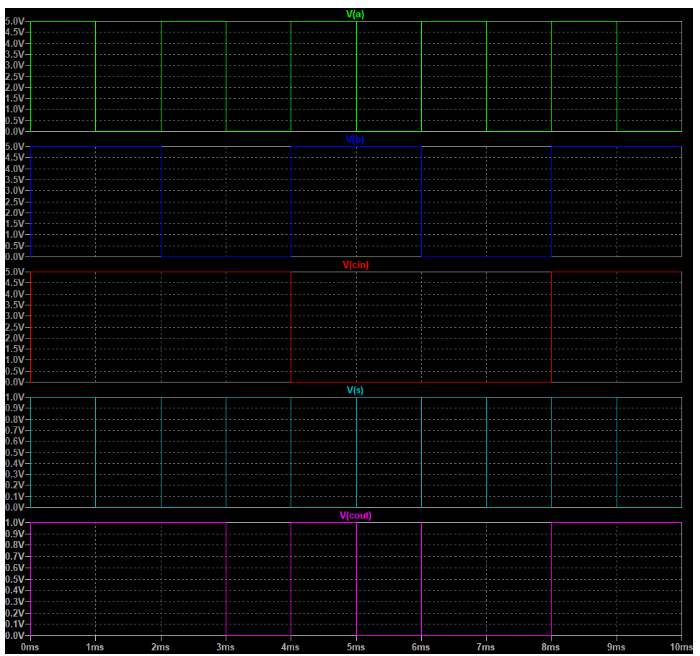700x656 pixels.
Task: Click the 0.7V label in V(s) pane
Action: pos(15,430)
